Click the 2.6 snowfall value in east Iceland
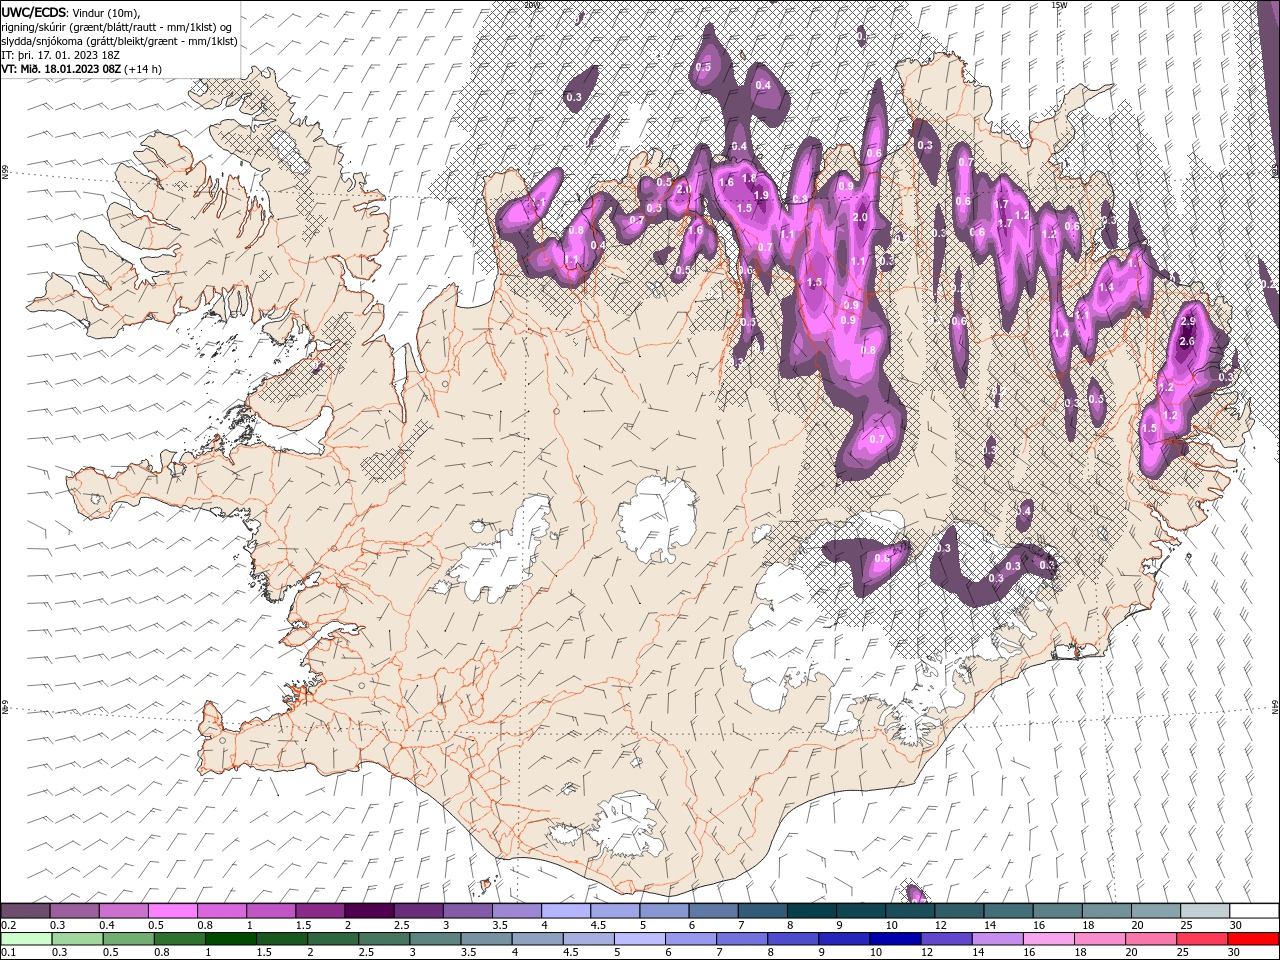The width and height of the screenshot is (1280, 960). 1187,342
